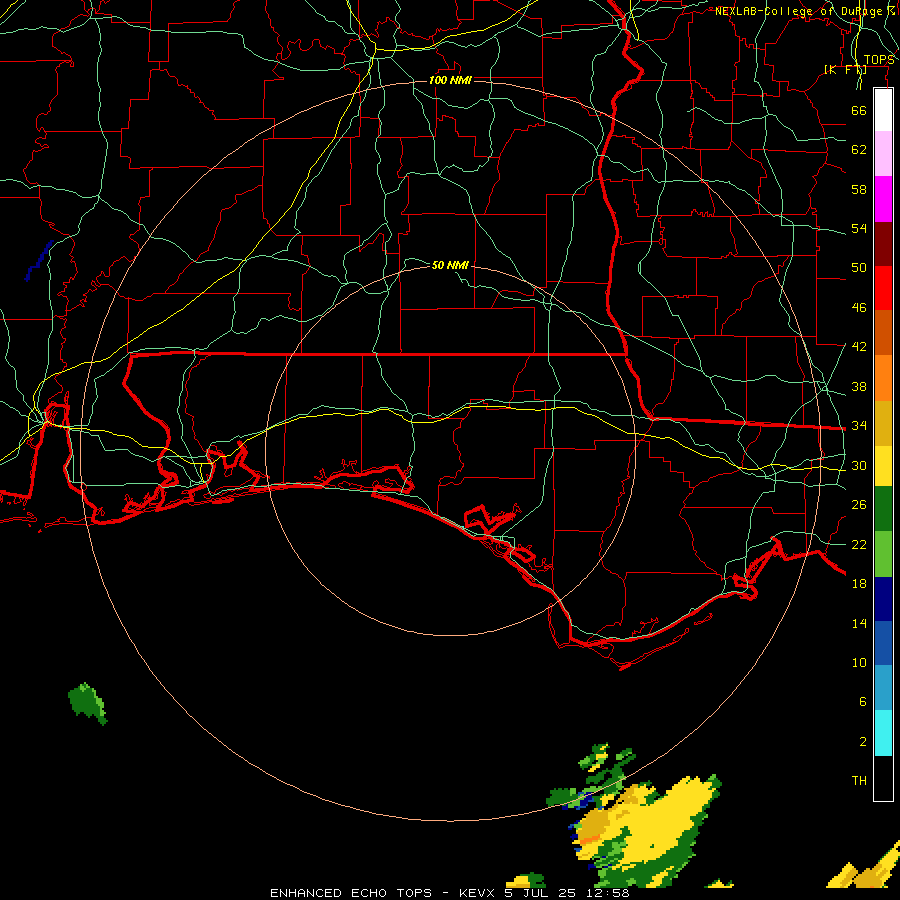
Task: Click the magenta 58 kft legend swatch
Action: coord(883,199)
